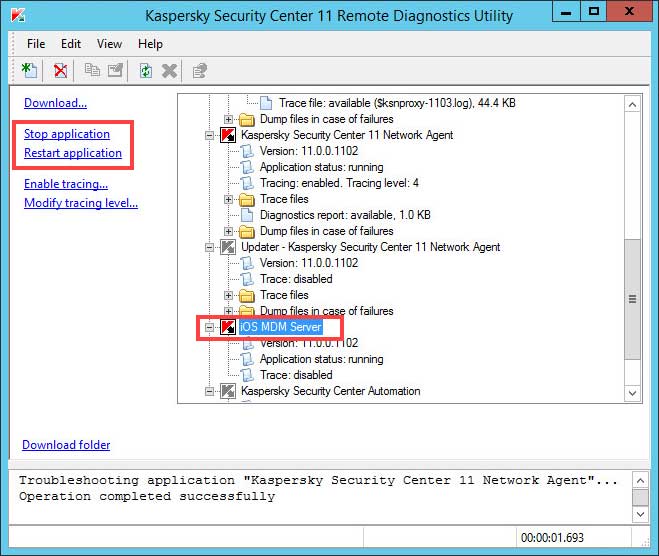
Task: Click log pane scrollbar up arrow
Action: [640, 480]
